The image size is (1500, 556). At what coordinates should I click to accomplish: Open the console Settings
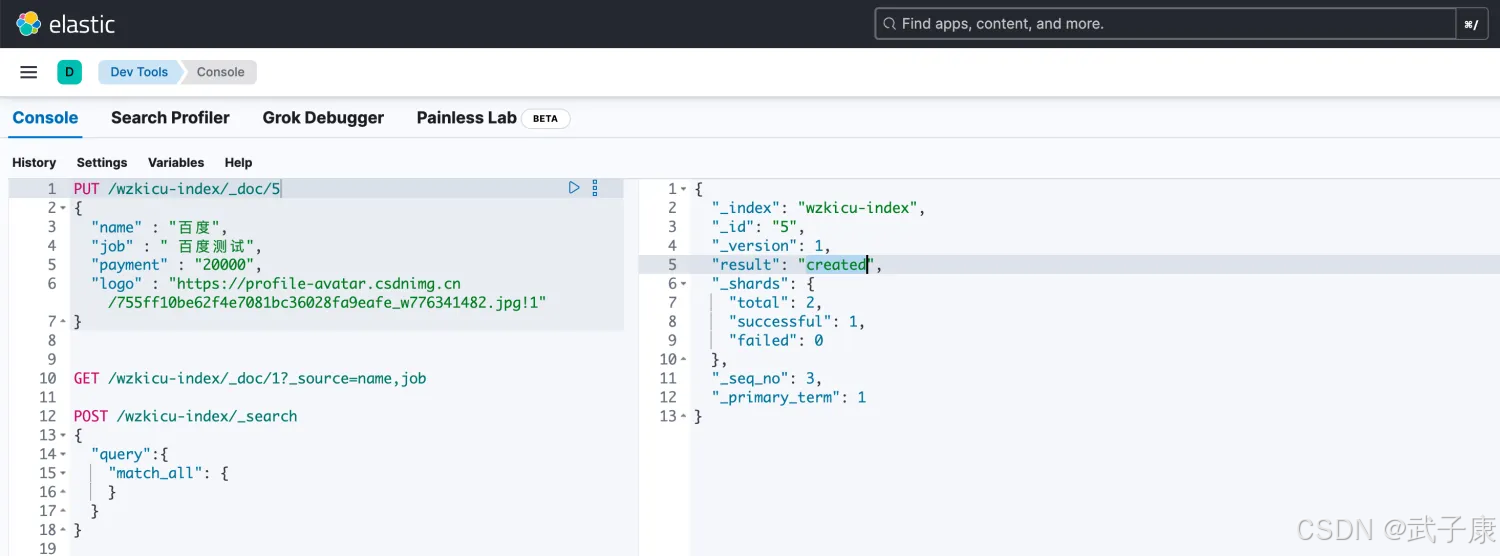point(102,162)
